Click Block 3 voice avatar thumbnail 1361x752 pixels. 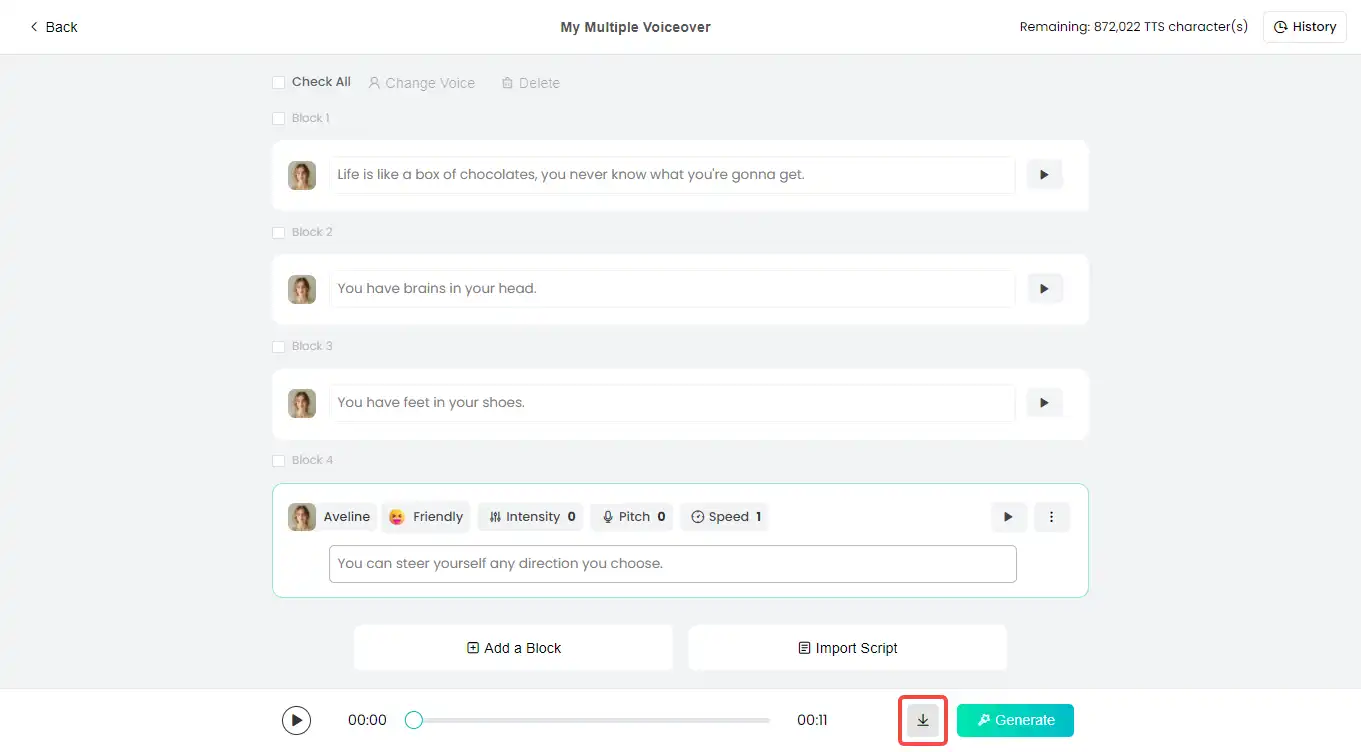pyautogui.click(x=302, y=403)
